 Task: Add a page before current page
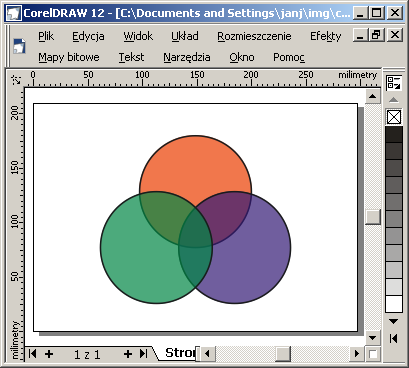point(49,354)
